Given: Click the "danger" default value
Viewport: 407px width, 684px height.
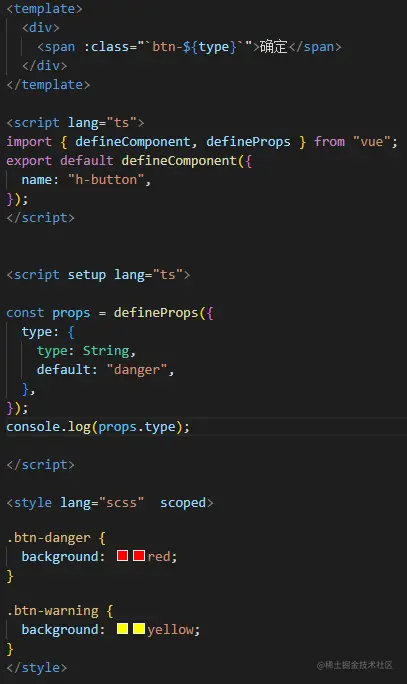Looking at the screenshot, I should (x=137, y=370).
